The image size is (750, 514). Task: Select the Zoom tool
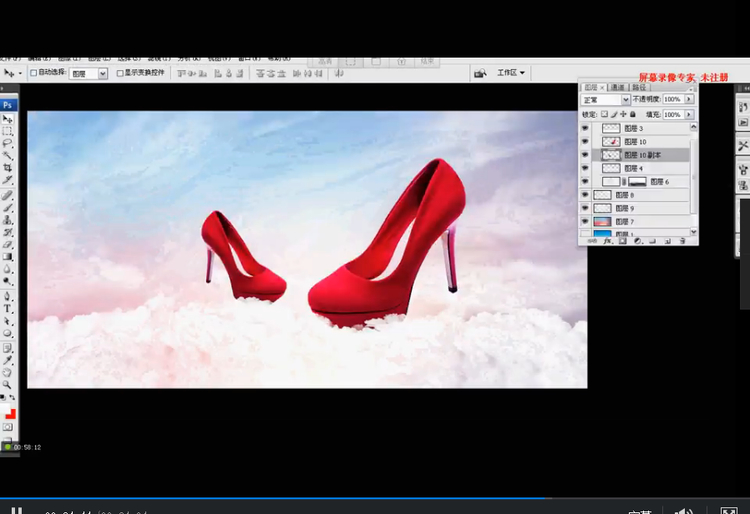point(7,385)
